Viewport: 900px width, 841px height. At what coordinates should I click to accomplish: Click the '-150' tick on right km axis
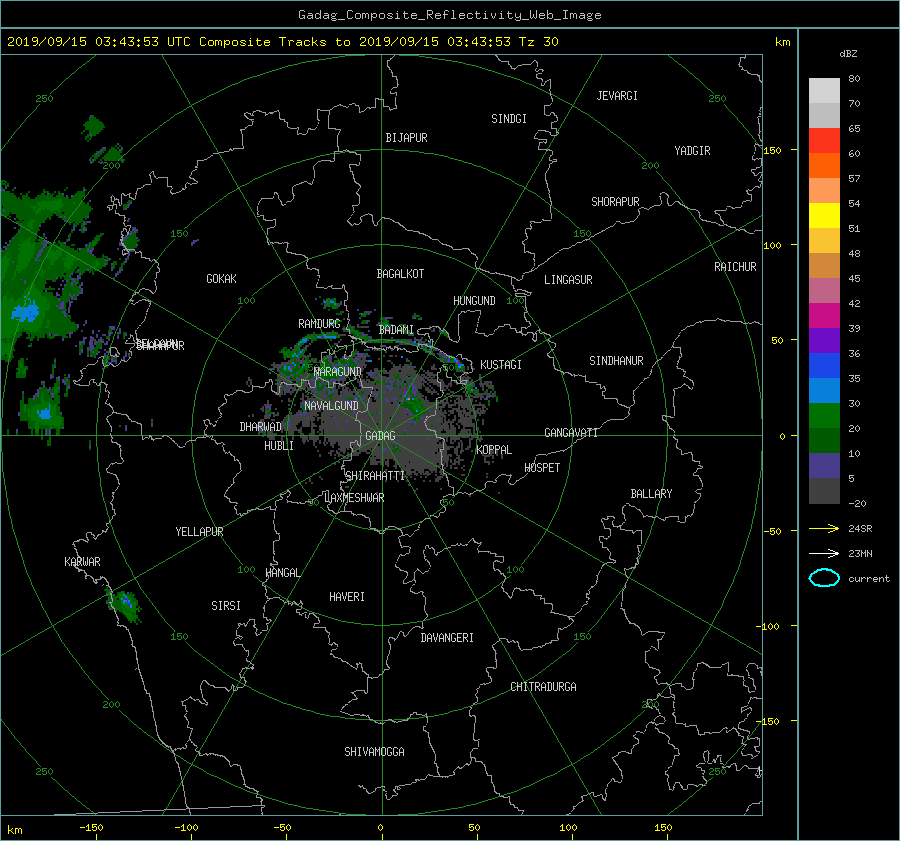[x=769, y=721]
